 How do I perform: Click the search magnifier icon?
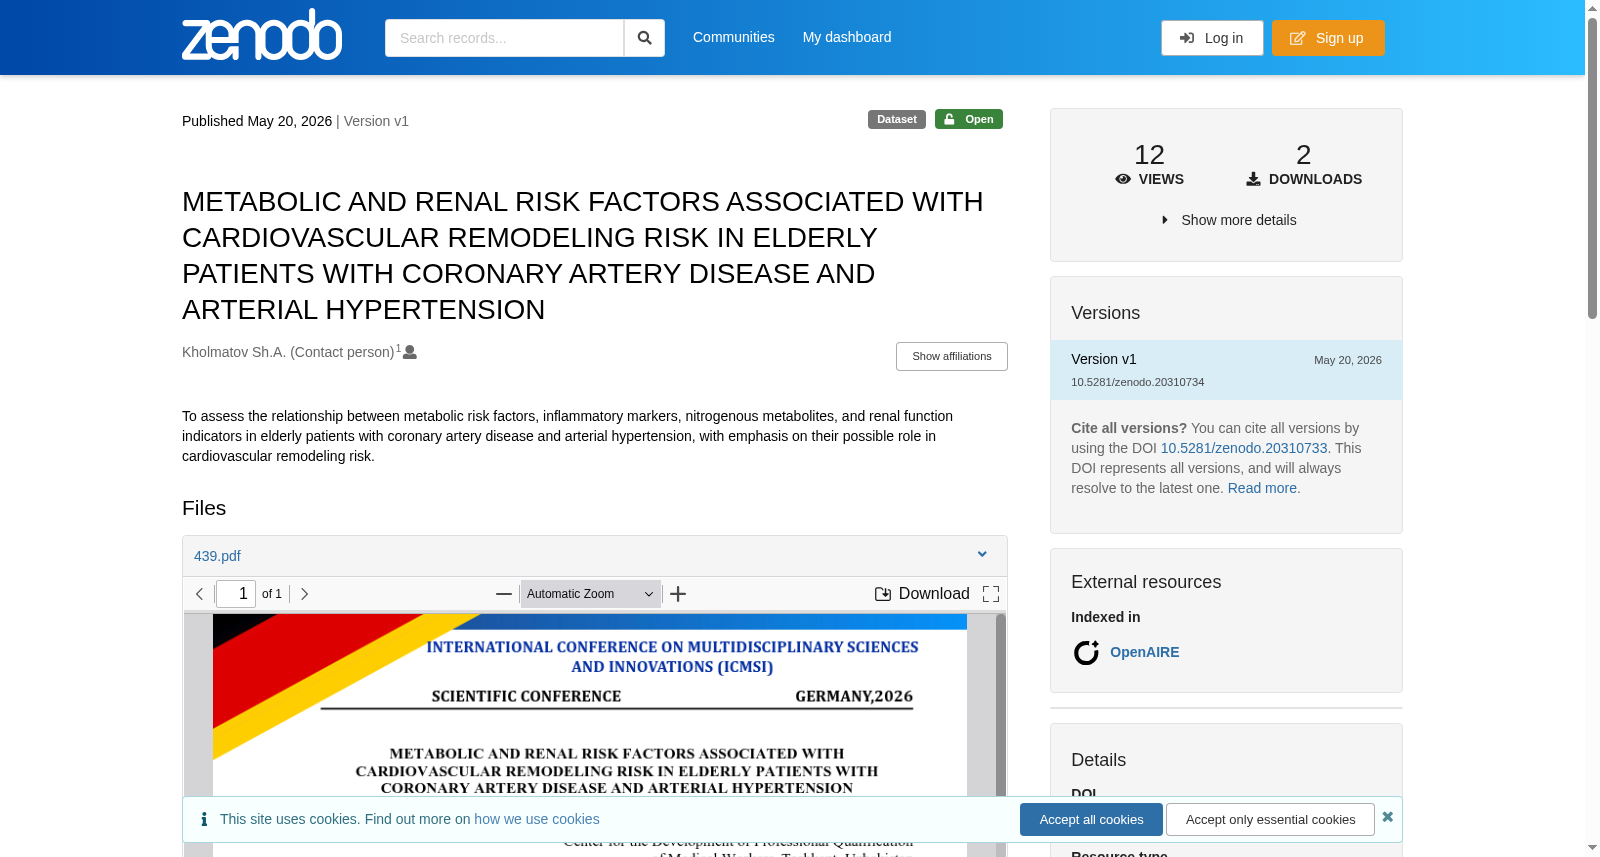coord(645,38)
